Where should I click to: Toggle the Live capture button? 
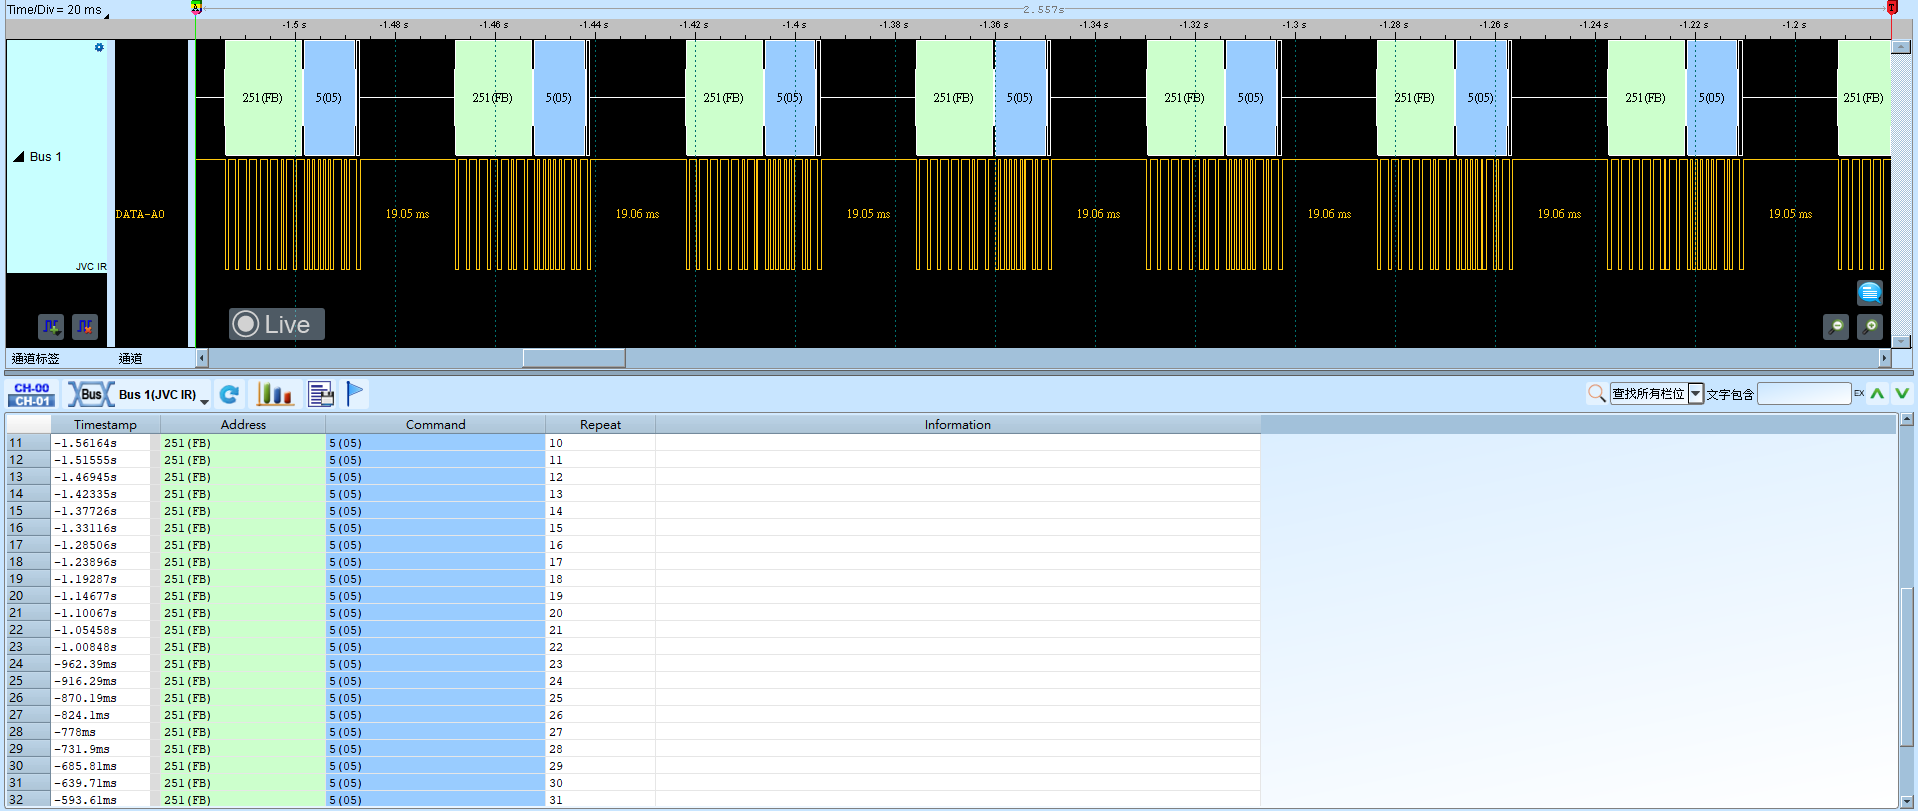pyautogui.click(x=277, y=324)
